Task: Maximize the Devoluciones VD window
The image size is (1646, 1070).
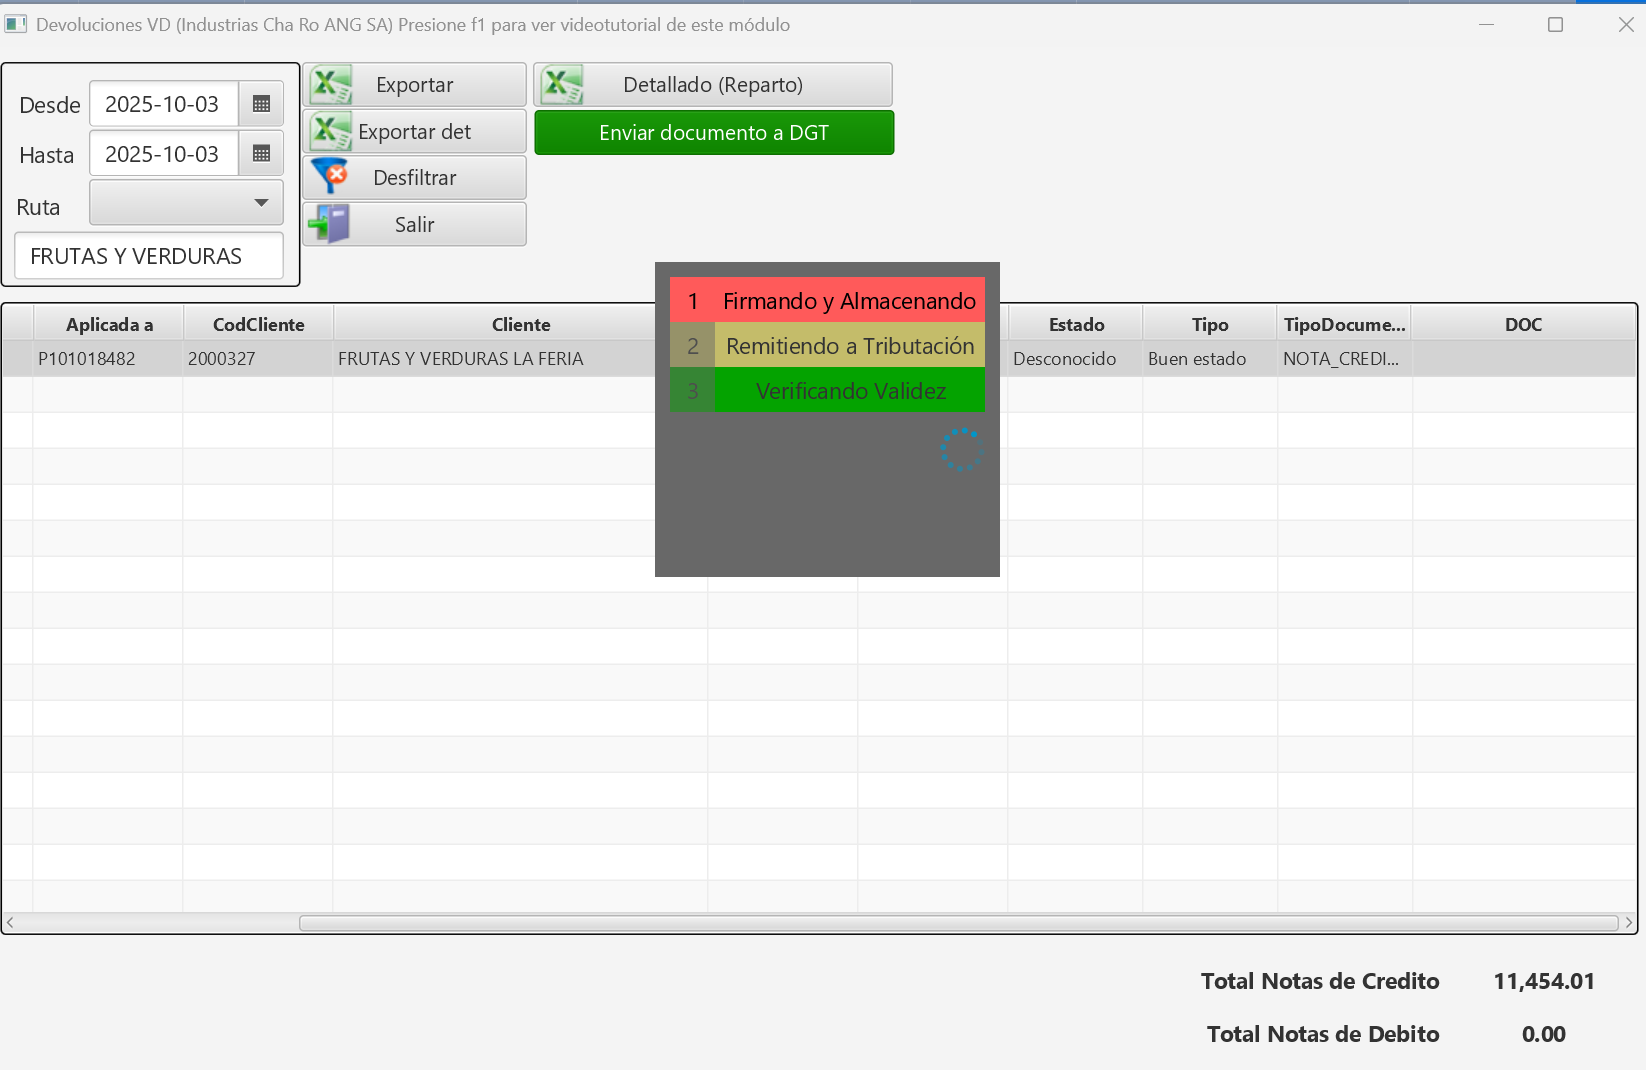Action: [x=1555, y=24]
